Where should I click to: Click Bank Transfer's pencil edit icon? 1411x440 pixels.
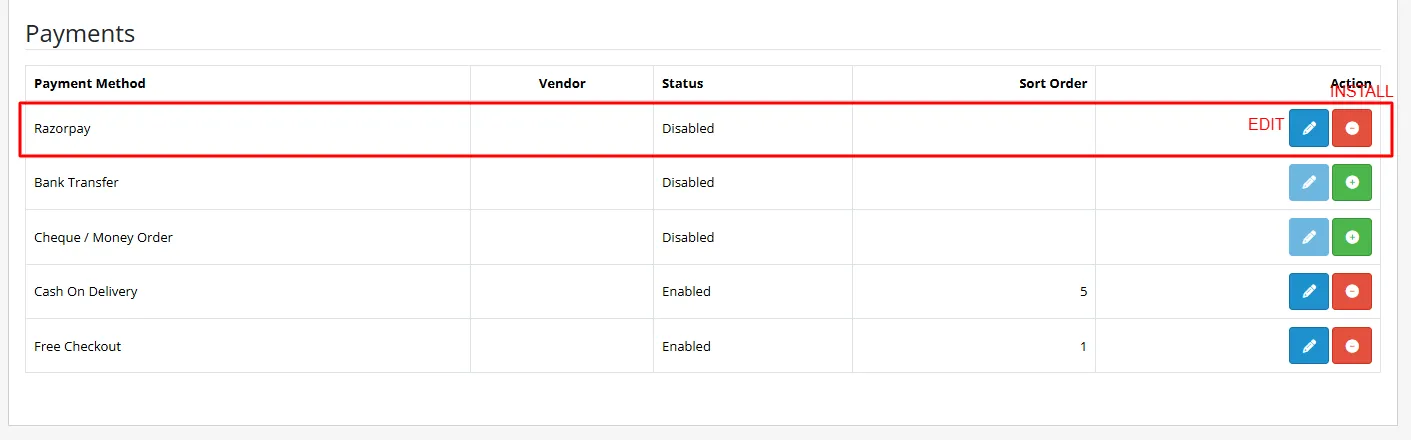[x=1308, y=183]
